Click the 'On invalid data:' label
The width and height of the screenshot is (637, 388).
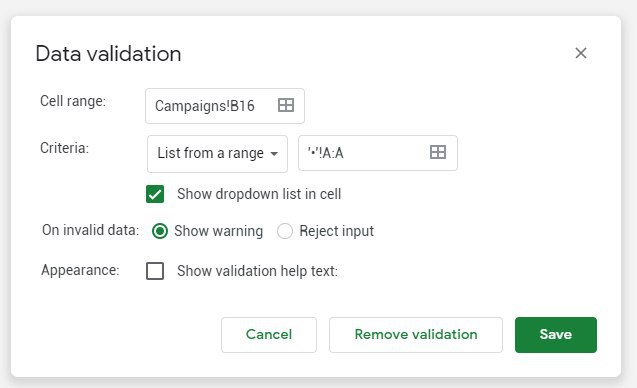point(91,230)
